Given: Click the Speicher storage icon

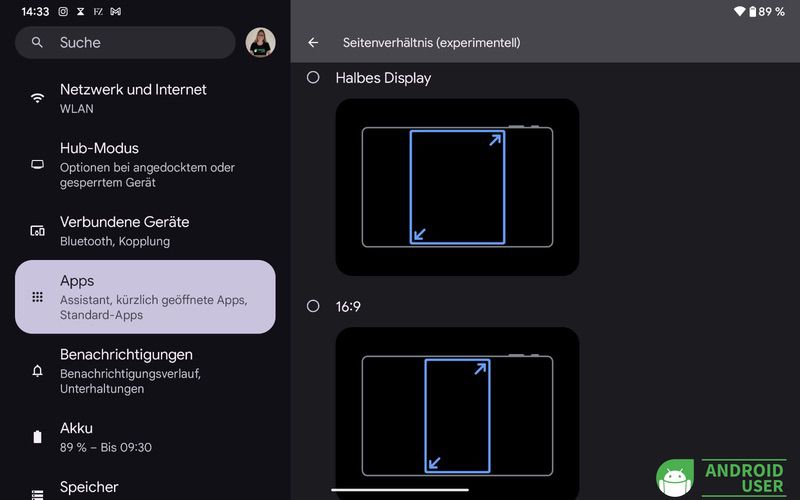Looking at the screenshot, I should coord(37,495).
